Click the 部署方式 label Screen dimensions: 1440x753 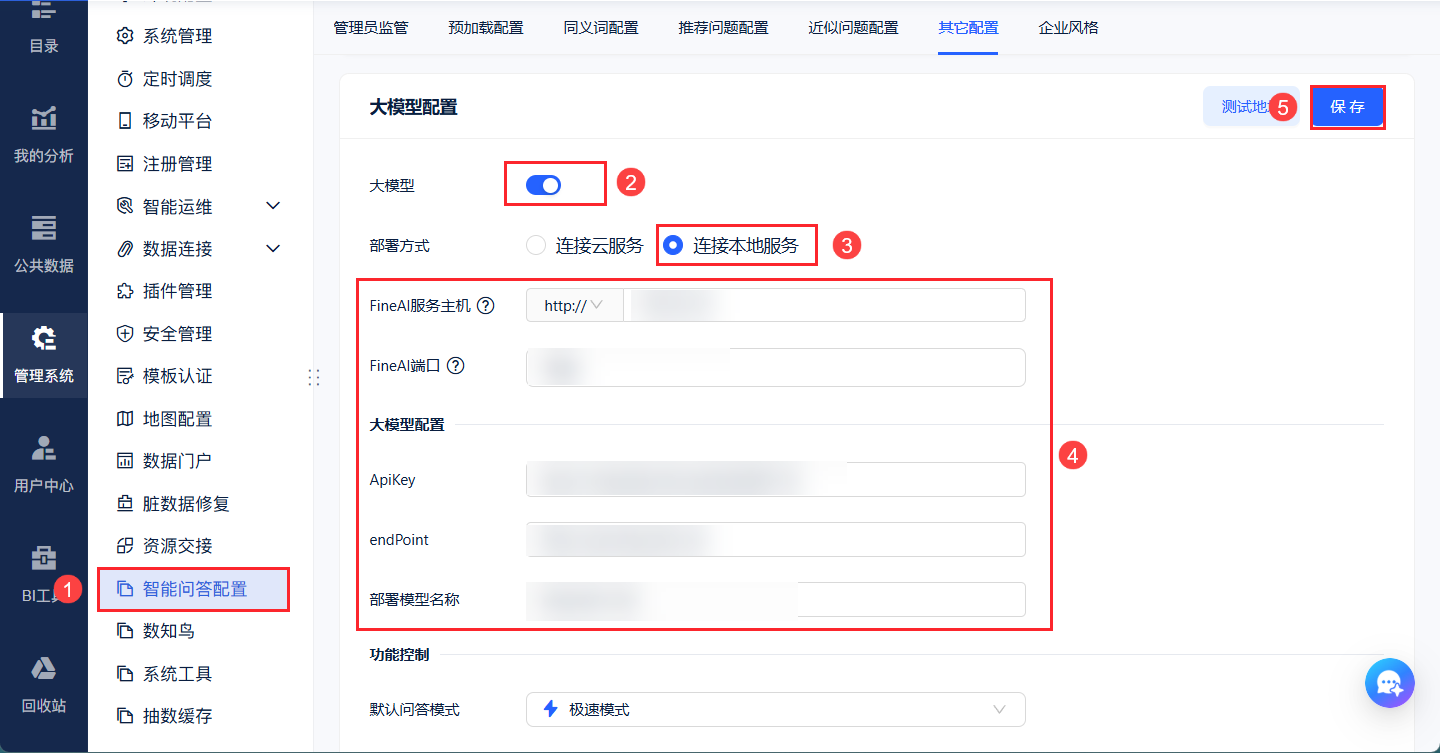[x=400, y=245]
